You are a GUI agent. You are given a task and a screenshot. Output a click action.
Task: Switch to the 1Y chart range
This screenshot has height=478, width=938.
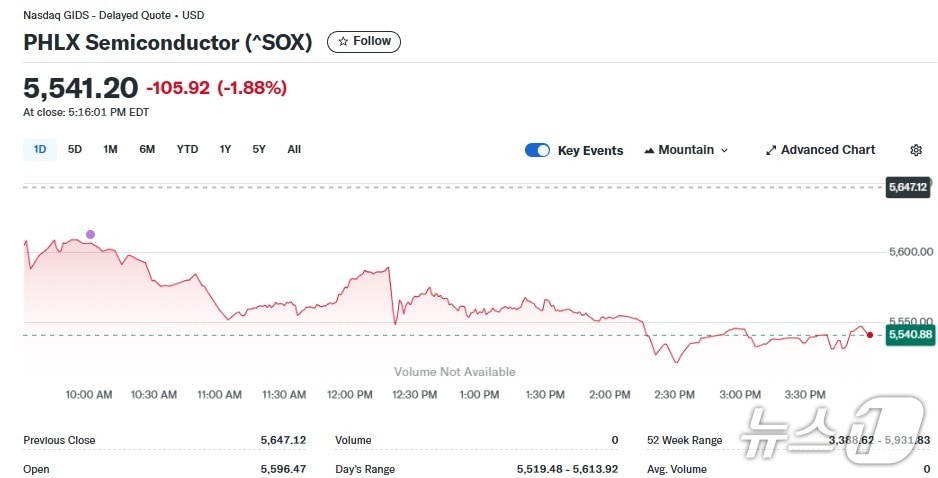point(225,149)
